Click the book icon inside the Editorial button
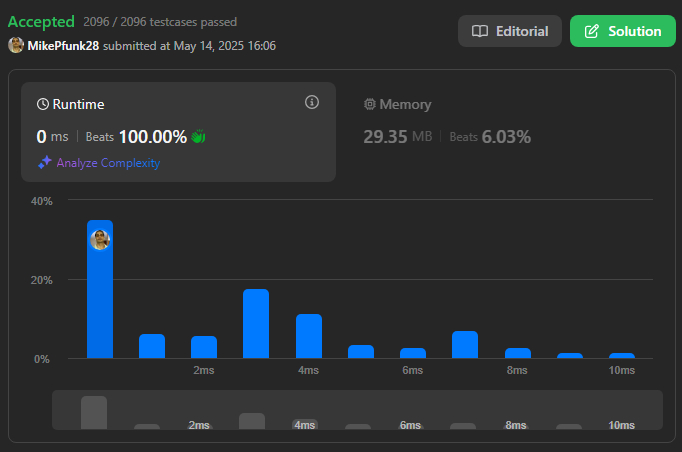 [480, 31]
